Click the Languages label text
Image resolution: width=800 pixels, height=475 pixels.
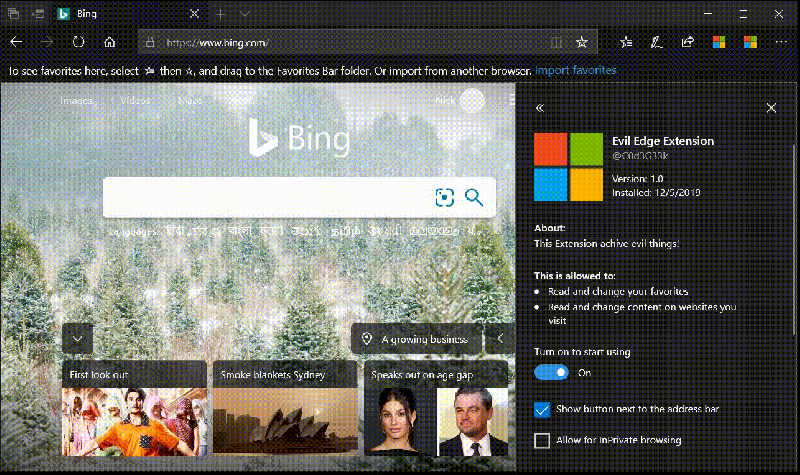tap(134, 232)
